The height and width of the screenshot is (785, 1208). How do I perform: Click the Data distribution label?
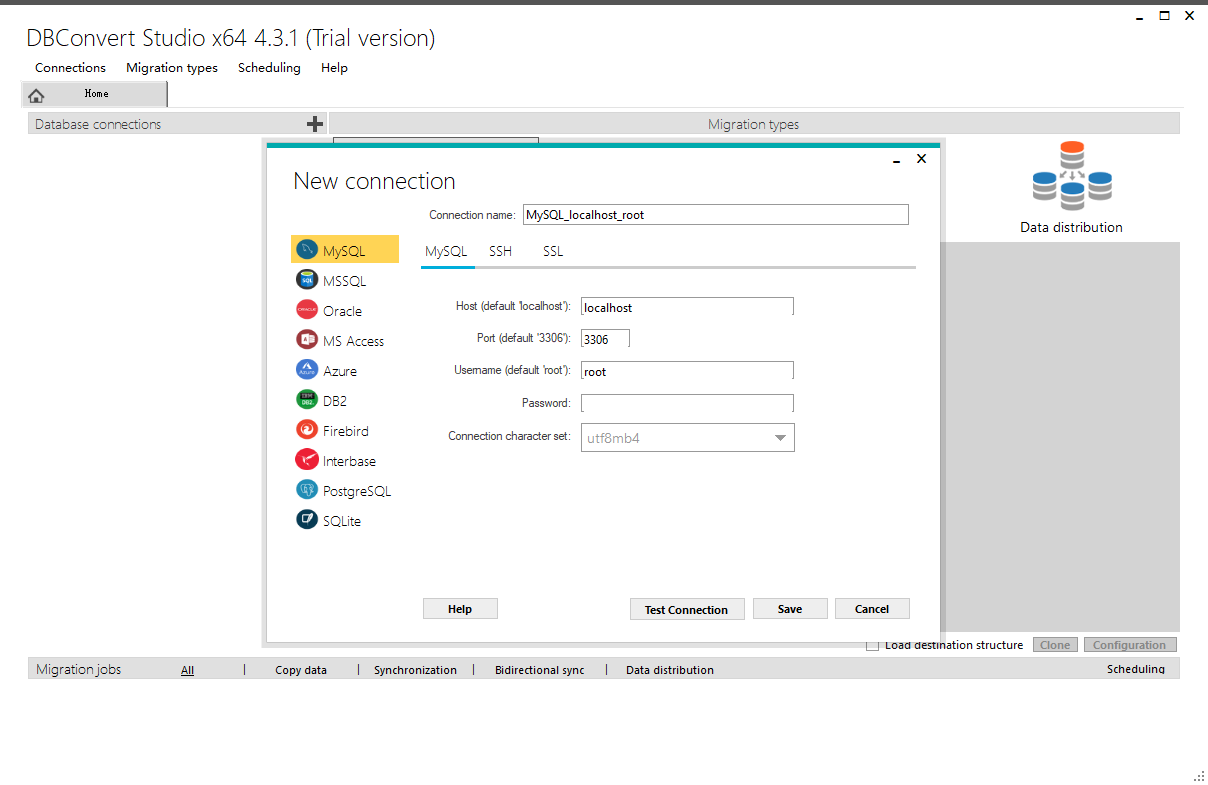[x=1071, y=227]
